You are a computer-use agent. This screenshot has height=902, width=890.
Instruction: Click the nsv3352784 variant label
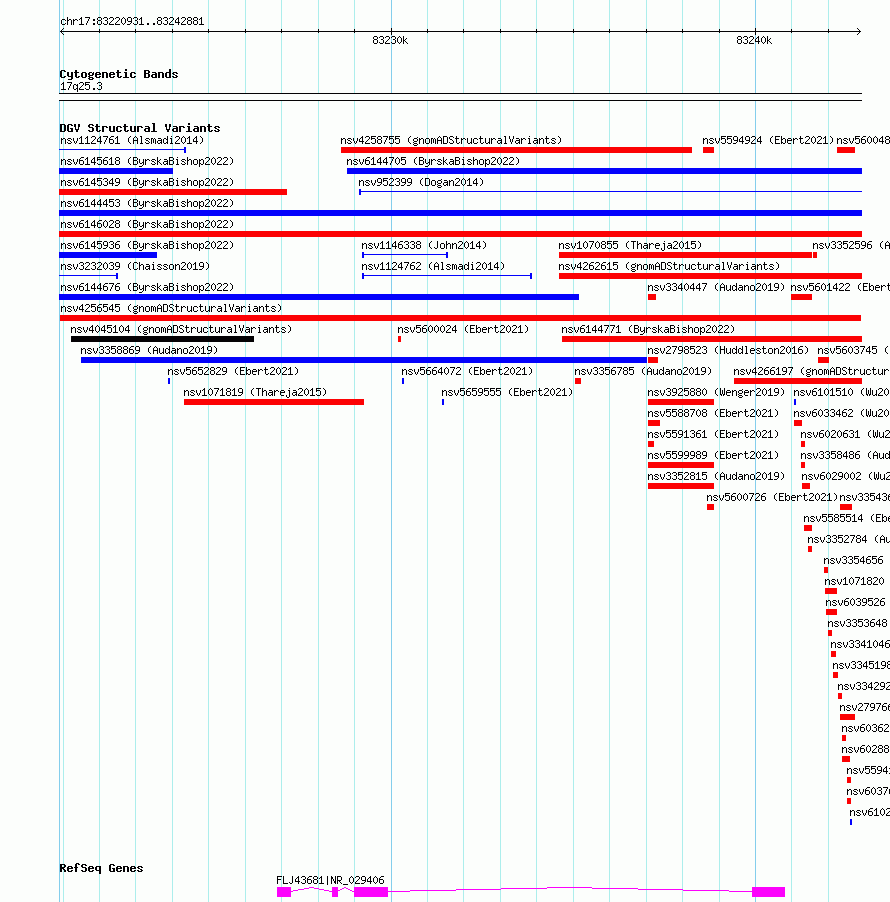click(x=849, y=539)
